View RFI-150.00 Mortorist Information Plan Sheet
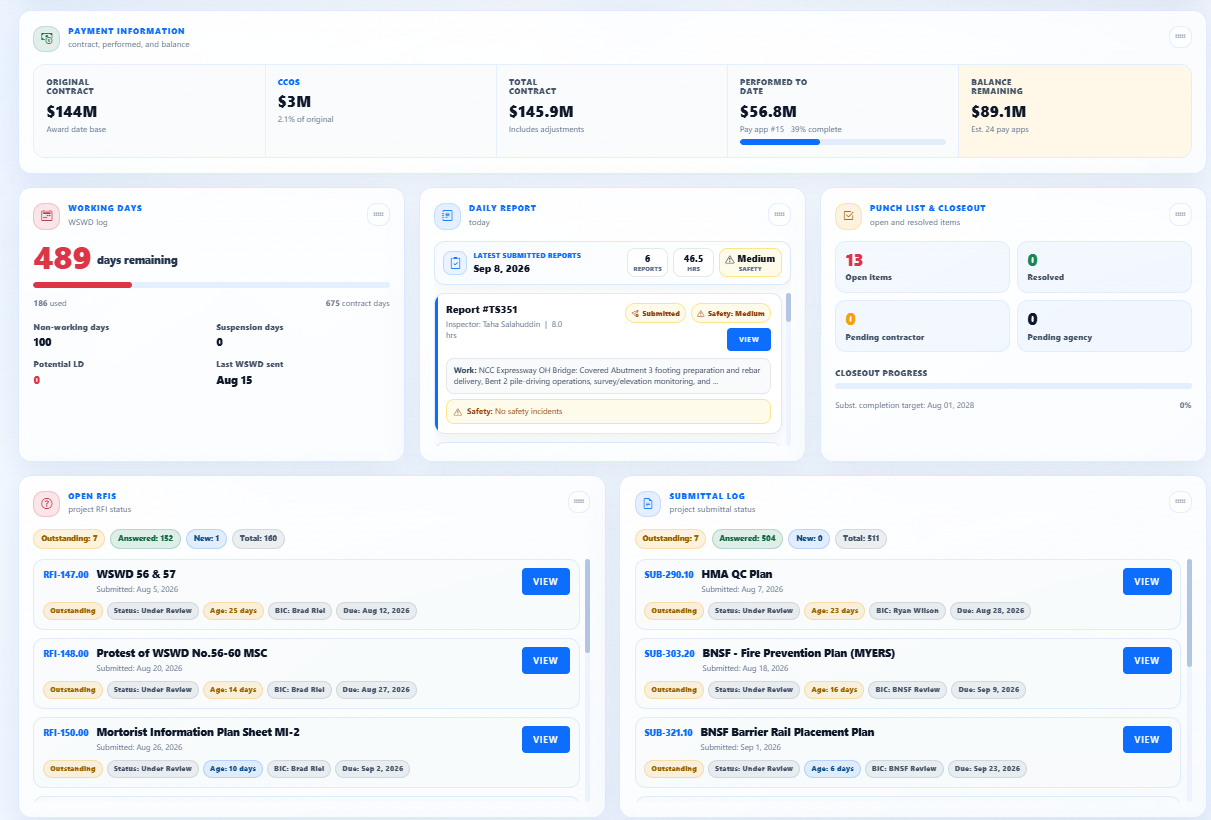This screenshot has height=820, width=1211. point(546,739)
